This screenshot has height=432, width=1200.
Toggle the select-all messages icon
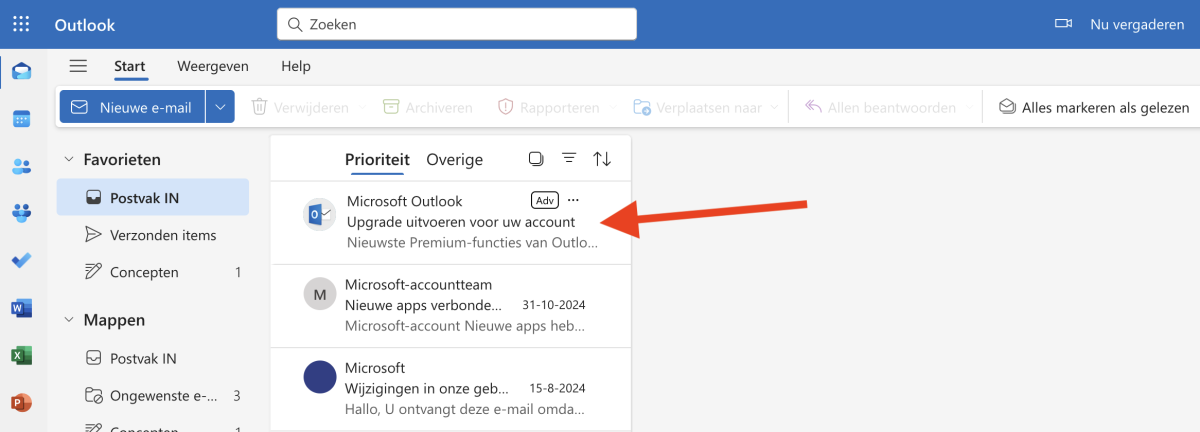coord(536,159)
